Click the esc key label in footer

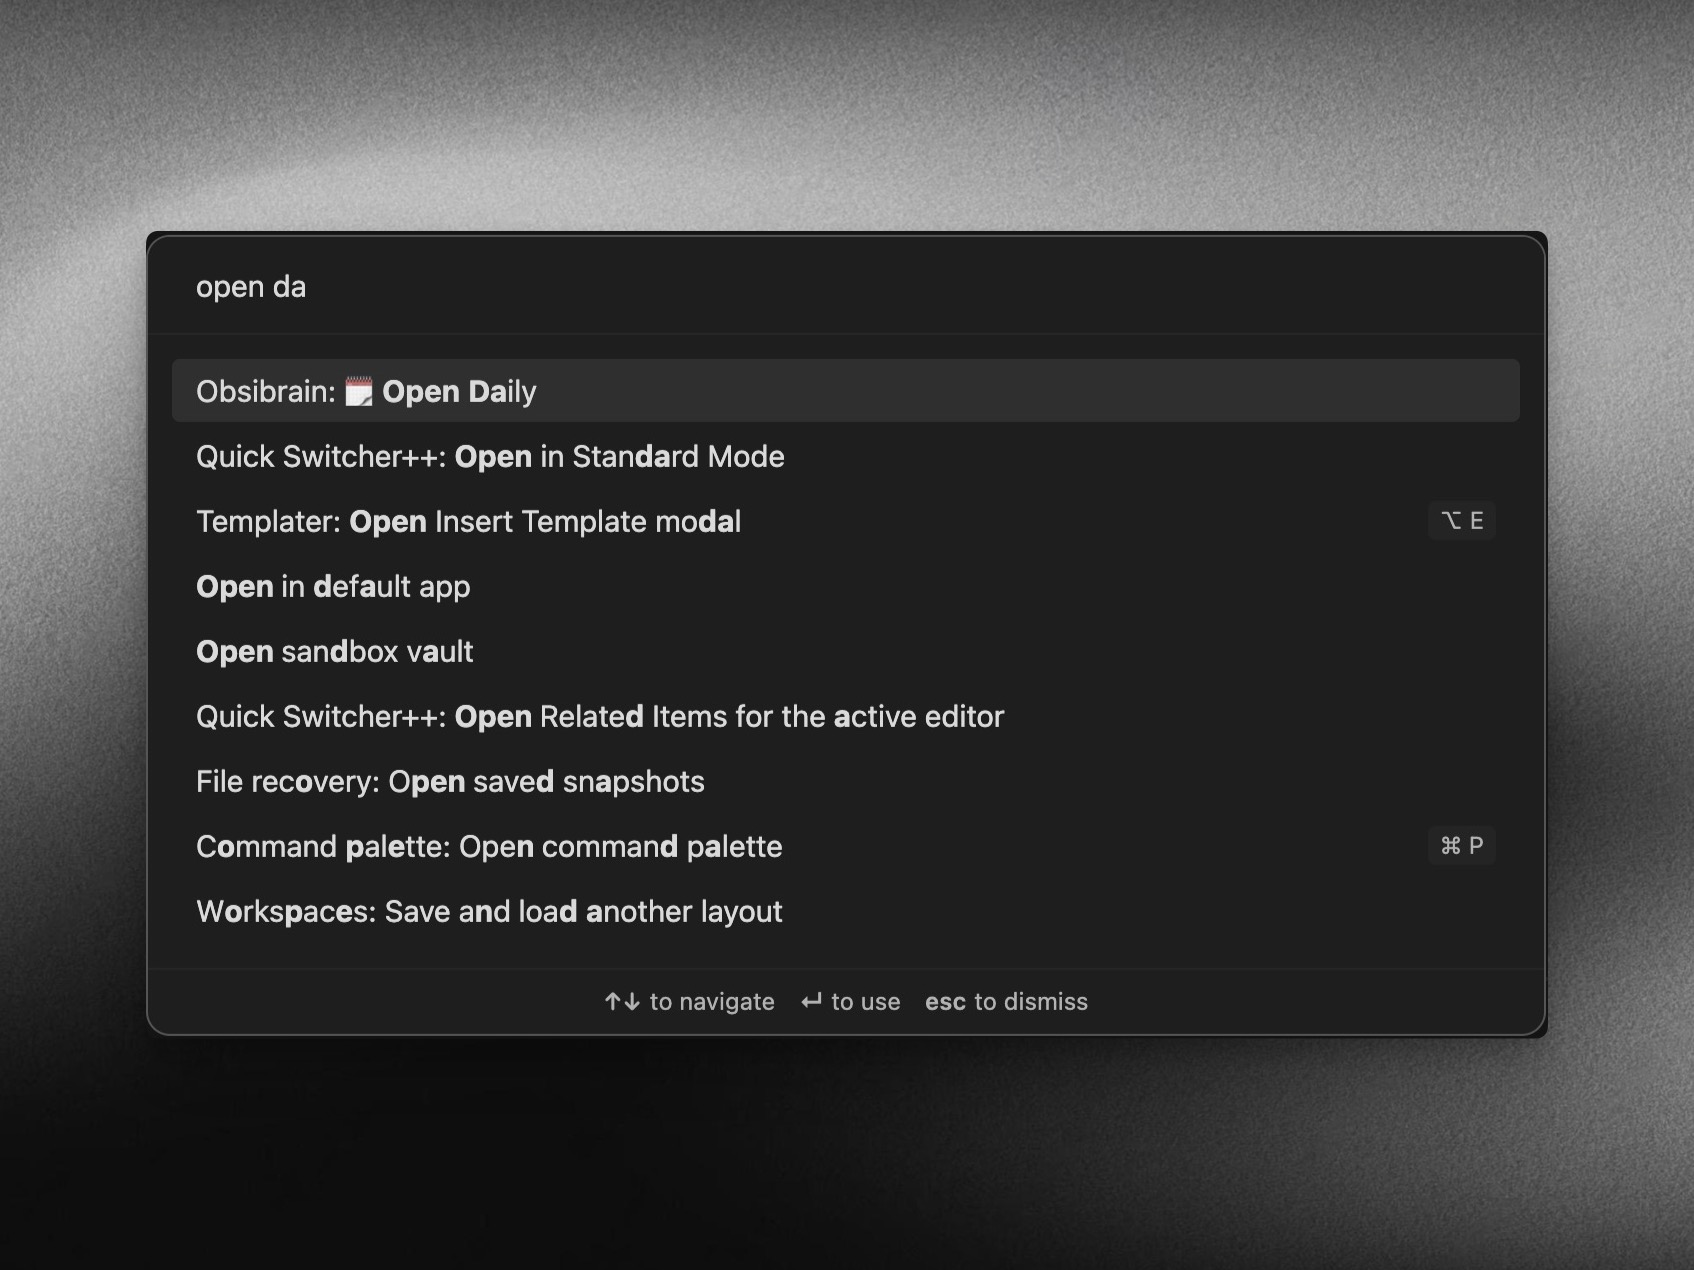pos(945,1001)
